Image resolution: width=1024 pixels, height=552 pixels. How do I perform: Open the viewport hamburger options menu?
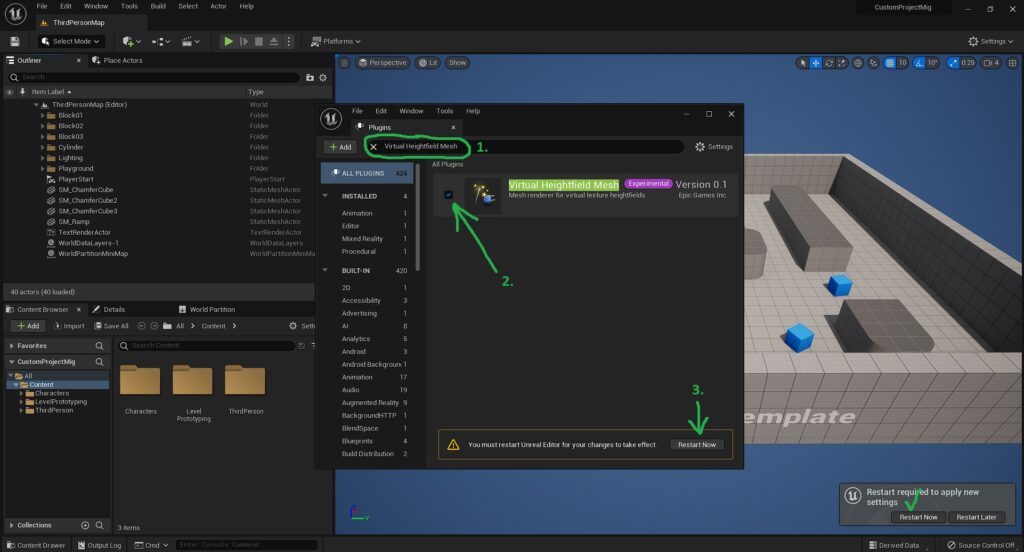coord(344,63)
